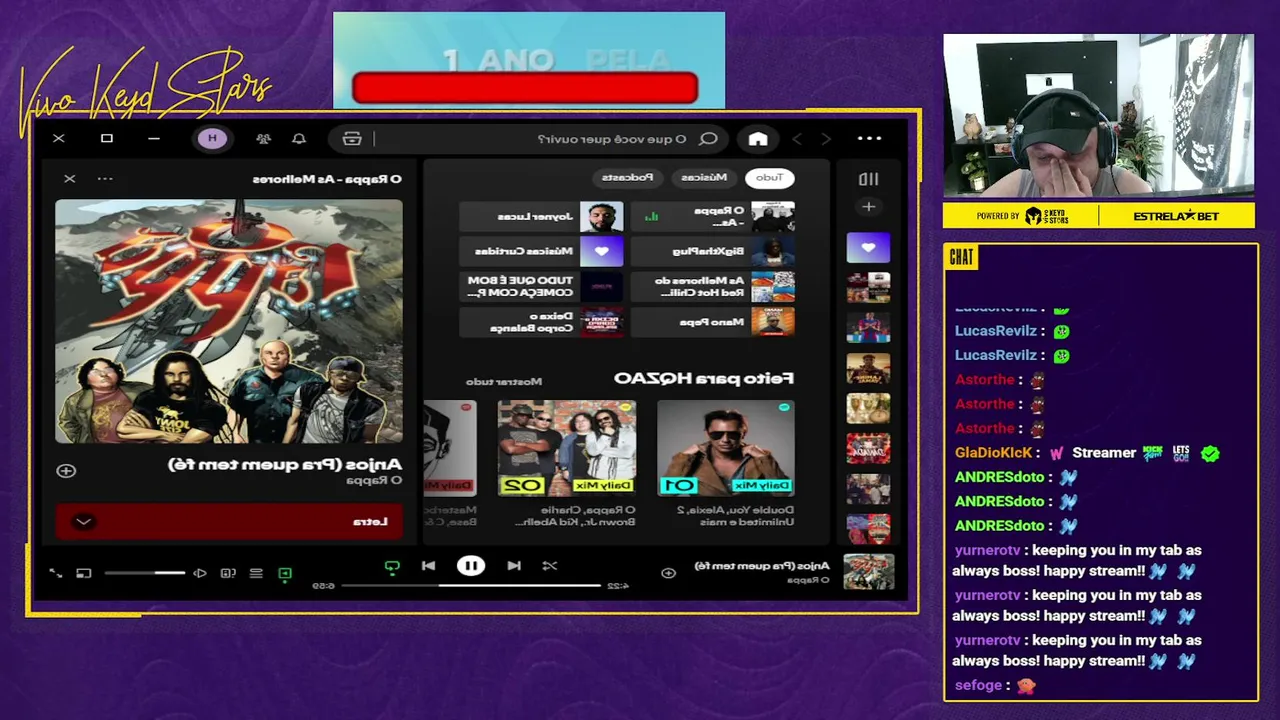Mute using the speaker volume icon
The height and width of the screenshot is (720, 1280).
pos(199,573)
